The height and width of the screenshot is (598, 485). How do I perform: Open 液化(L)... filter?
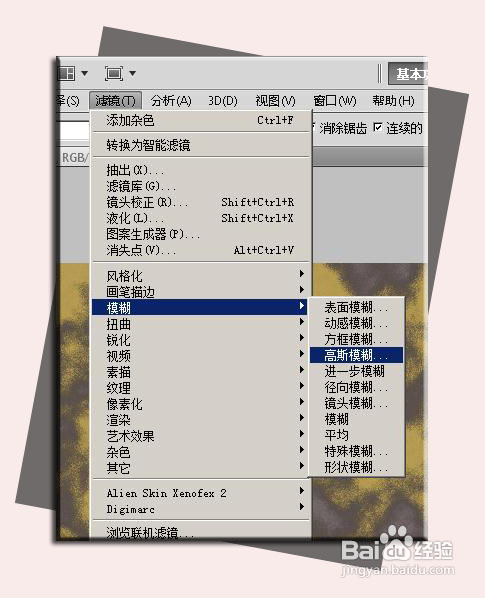201,218
